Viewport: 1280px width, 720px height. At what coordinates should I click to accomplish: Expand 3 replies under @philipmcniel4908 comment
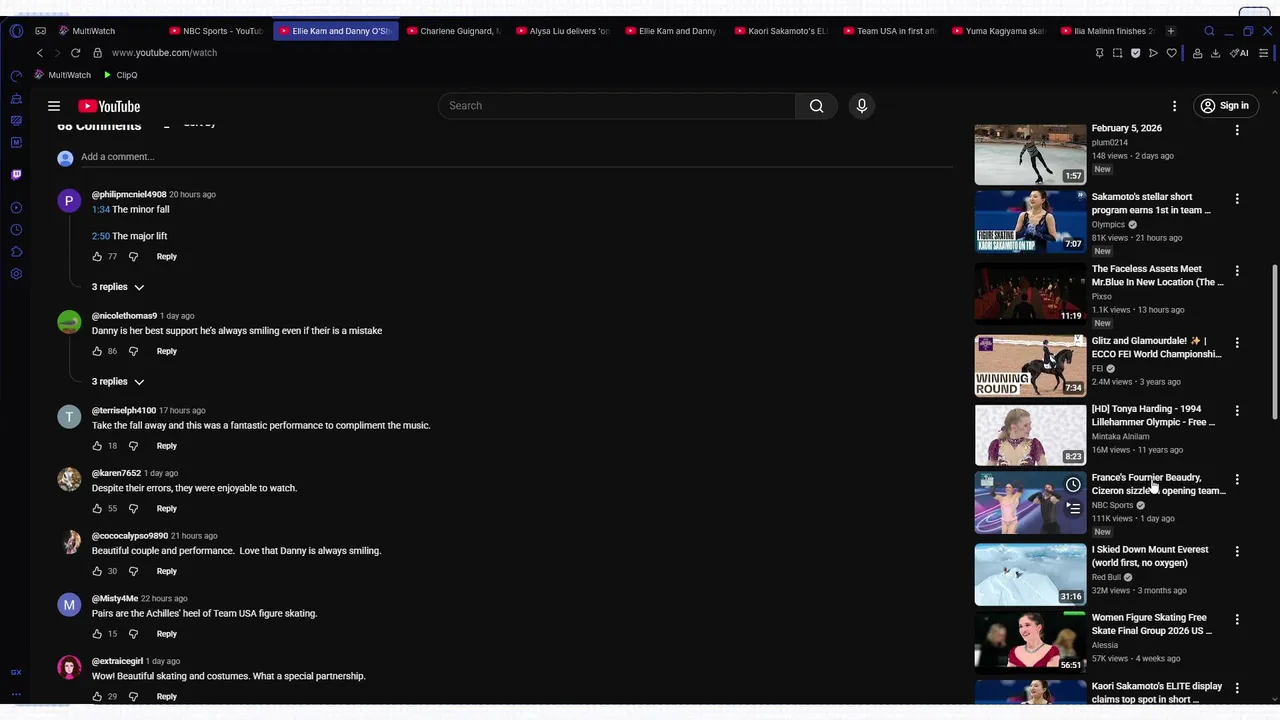118,287
